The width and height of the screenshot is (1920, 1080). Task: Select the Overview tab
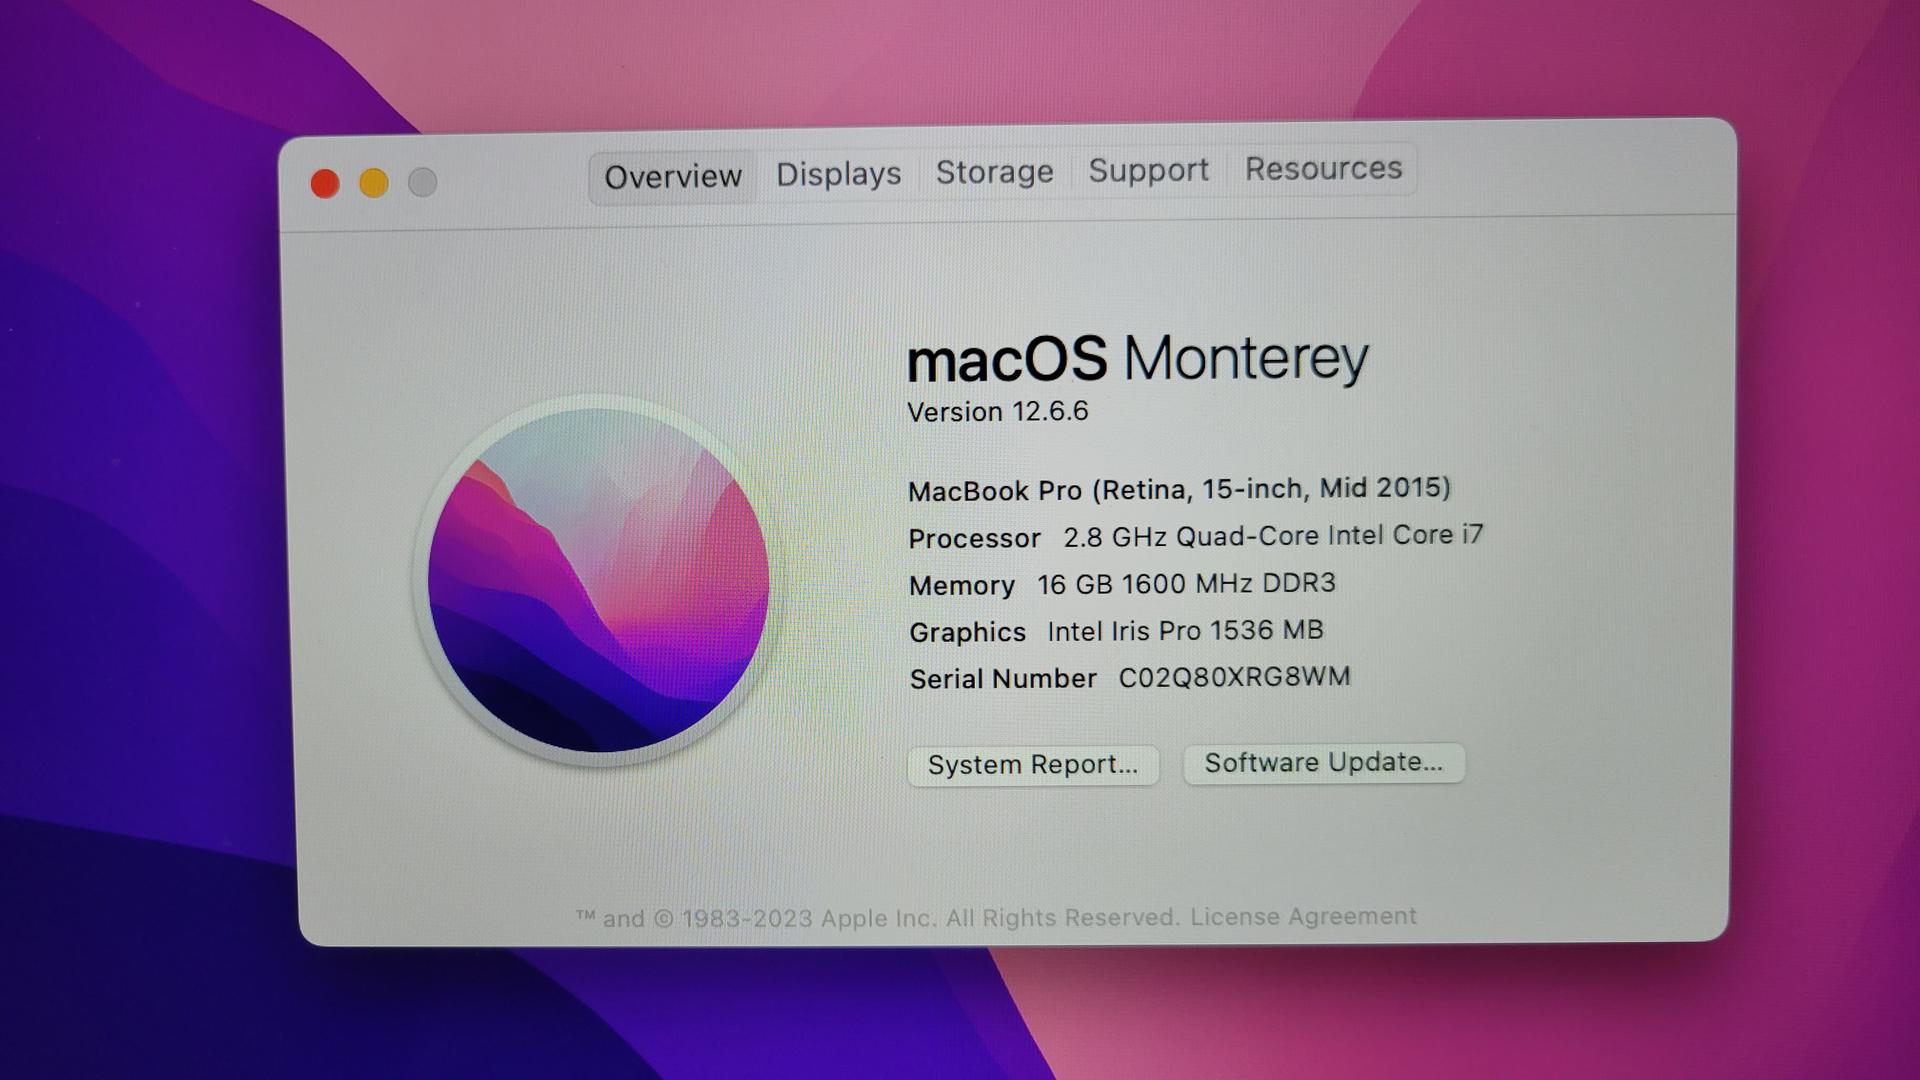click(673, 177)
